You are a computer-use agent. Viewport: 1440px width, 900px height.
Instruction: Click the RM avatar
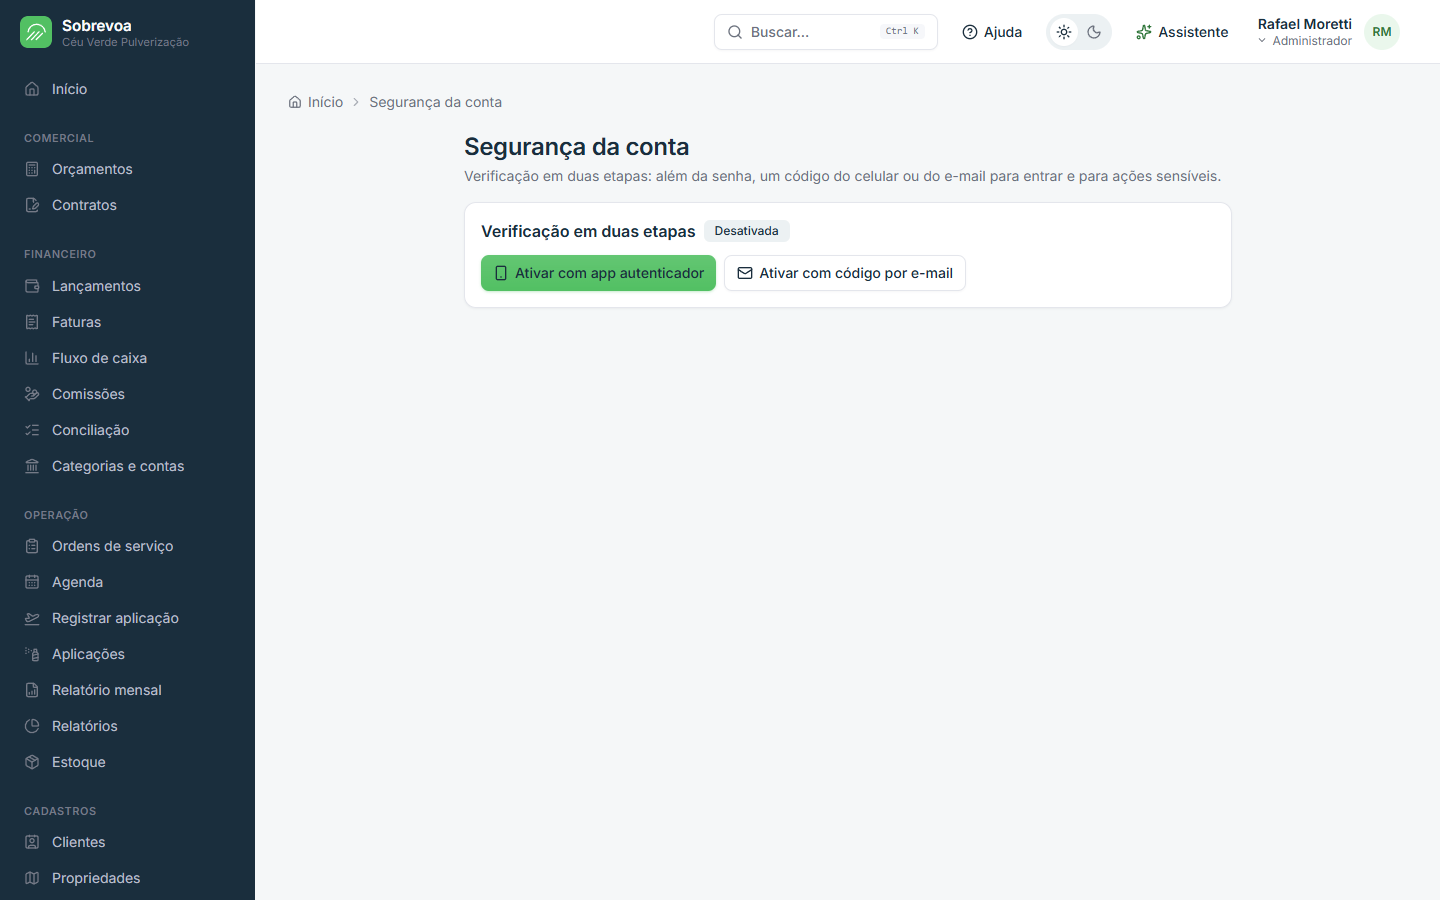[1382, 32]
